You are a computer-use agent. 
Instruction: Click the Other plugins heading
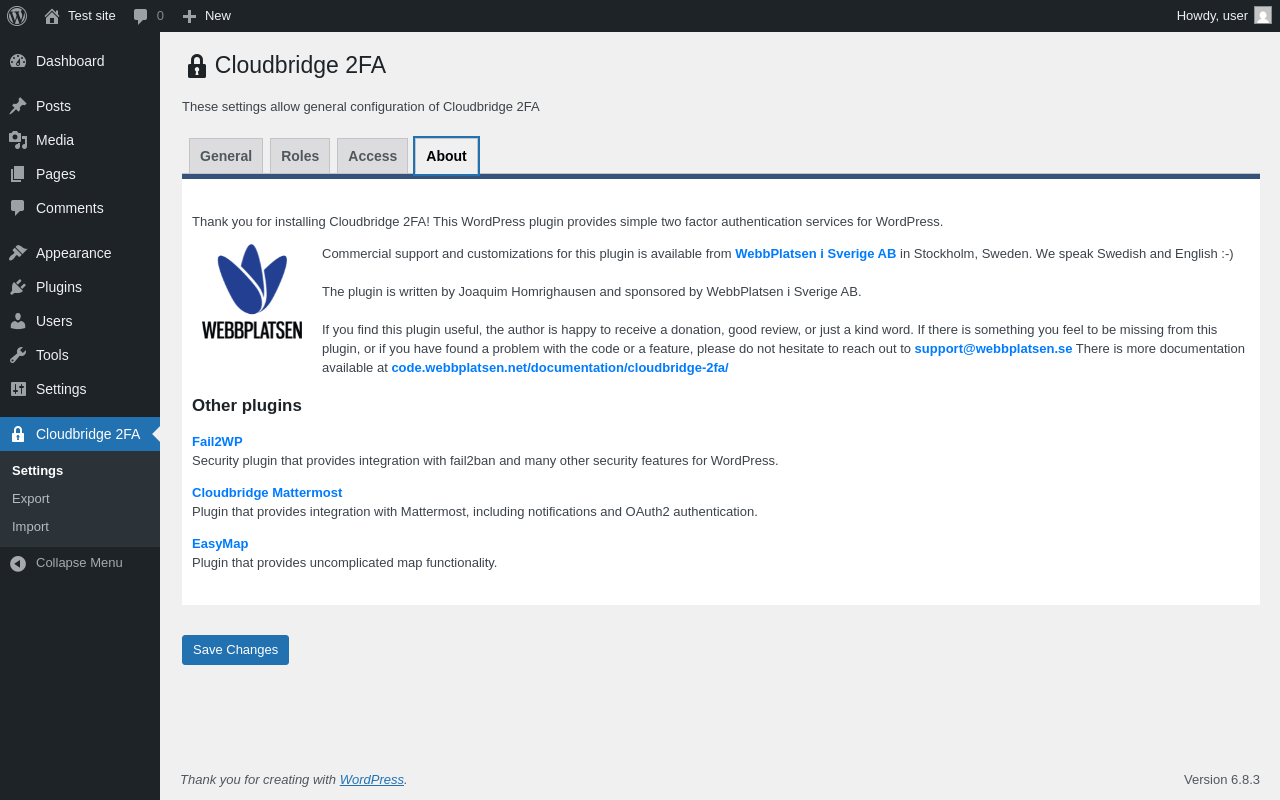[247, 406]
